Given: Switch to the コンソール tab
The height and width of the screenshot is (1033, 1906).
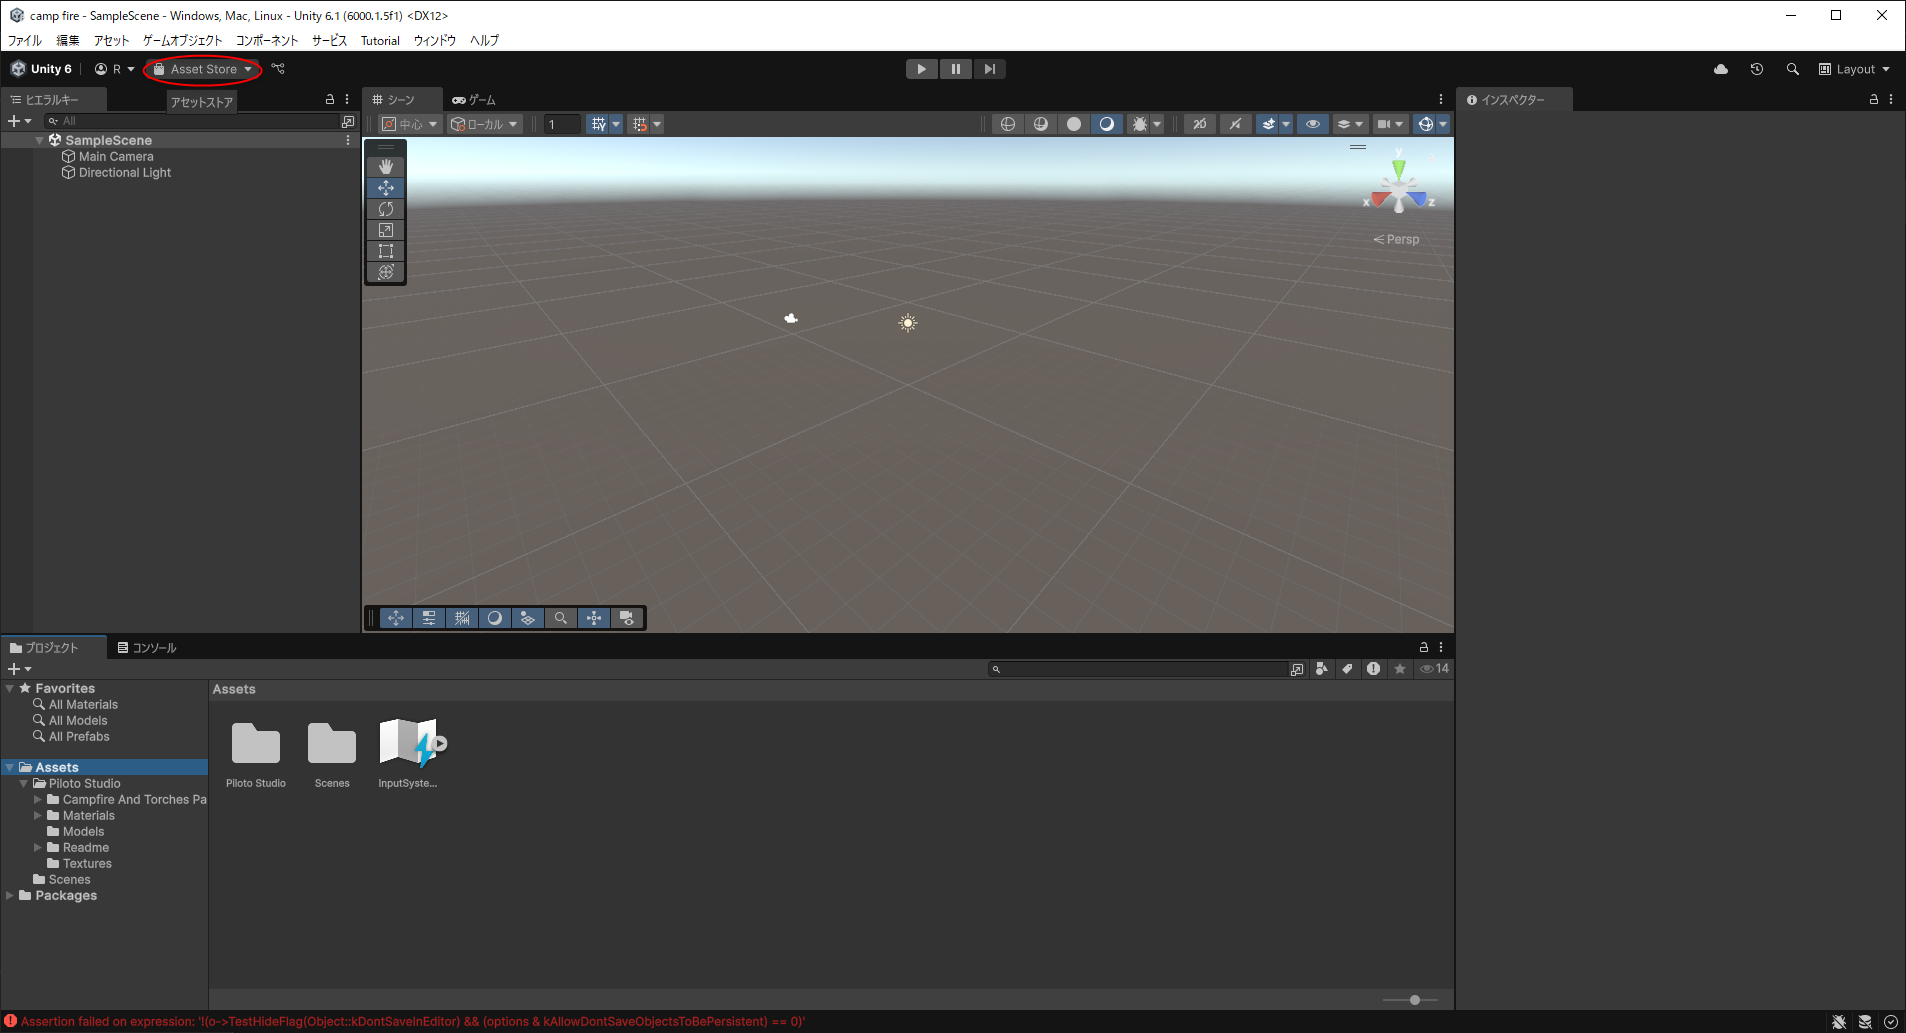Looking at the screenshot, I should [147, 648].
